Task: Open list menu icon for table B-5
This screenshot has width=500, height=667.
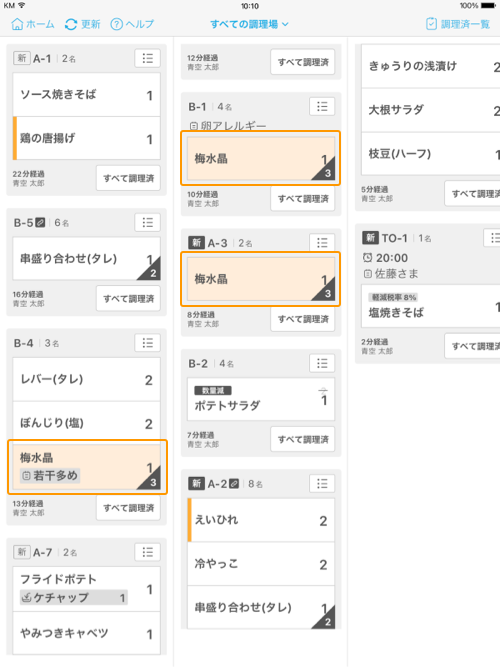Action: click(x=148, y=222)
